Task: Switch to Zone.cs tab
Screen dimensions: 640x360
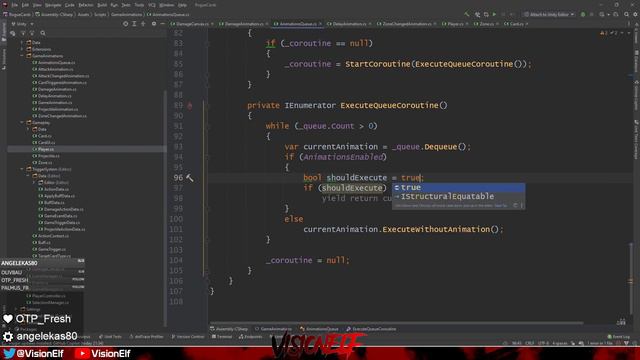Action: coord(486,24)
